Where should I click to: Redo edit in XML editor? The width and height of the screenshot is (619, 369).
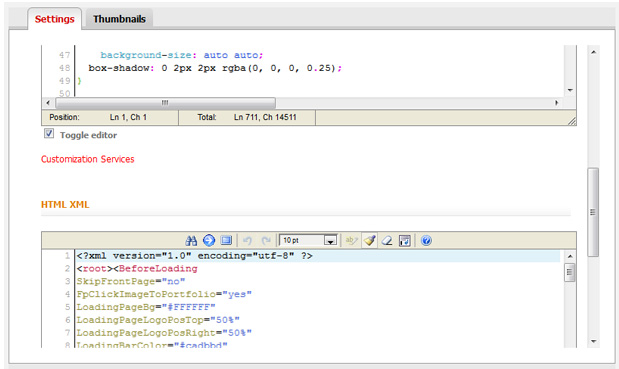click(x=266, y=240)
